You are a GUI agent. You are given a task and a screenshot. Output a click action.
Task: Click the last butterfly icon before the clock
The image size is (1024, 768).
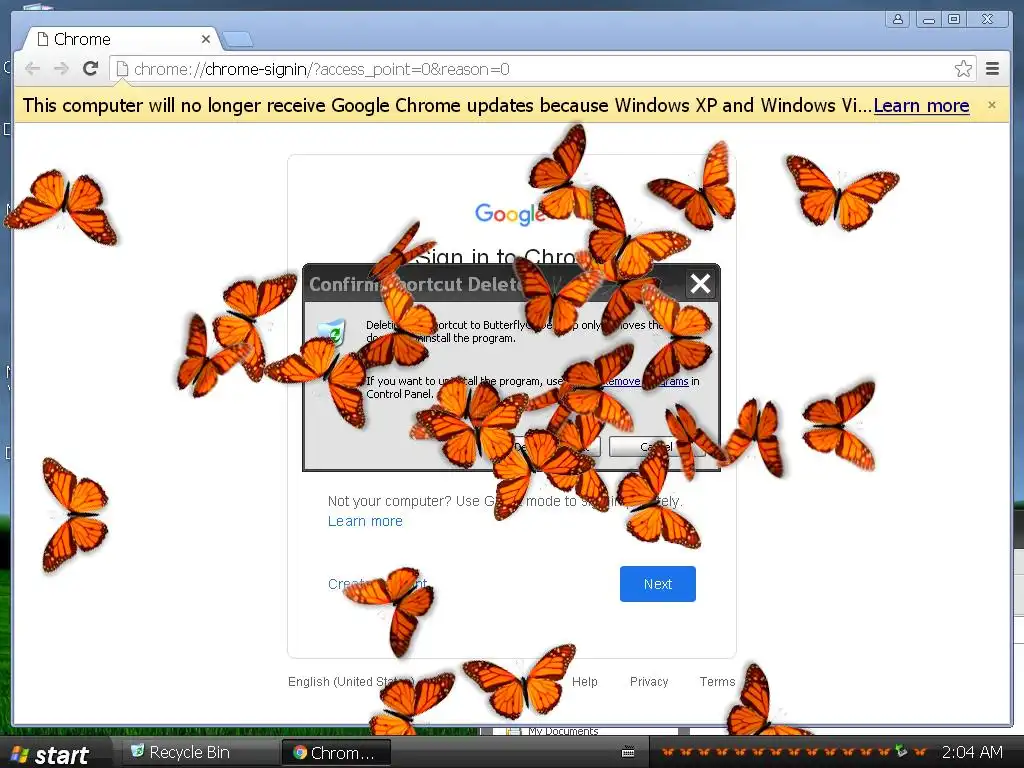coord(920,752)
